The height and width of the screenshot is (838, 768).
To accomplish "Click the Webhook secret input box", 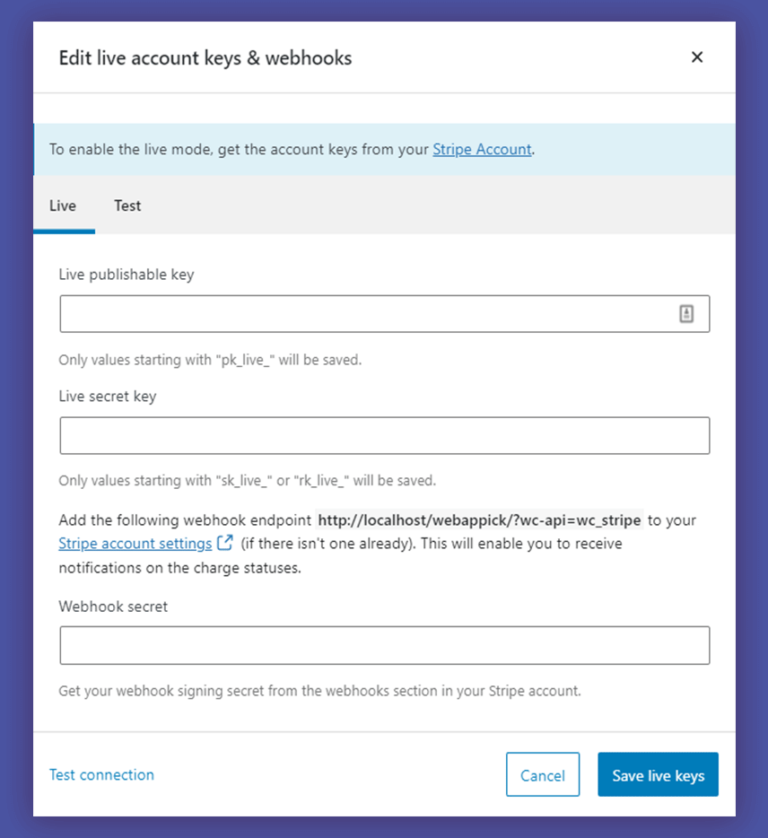I will pyautogui.click(x=384, y=645).
